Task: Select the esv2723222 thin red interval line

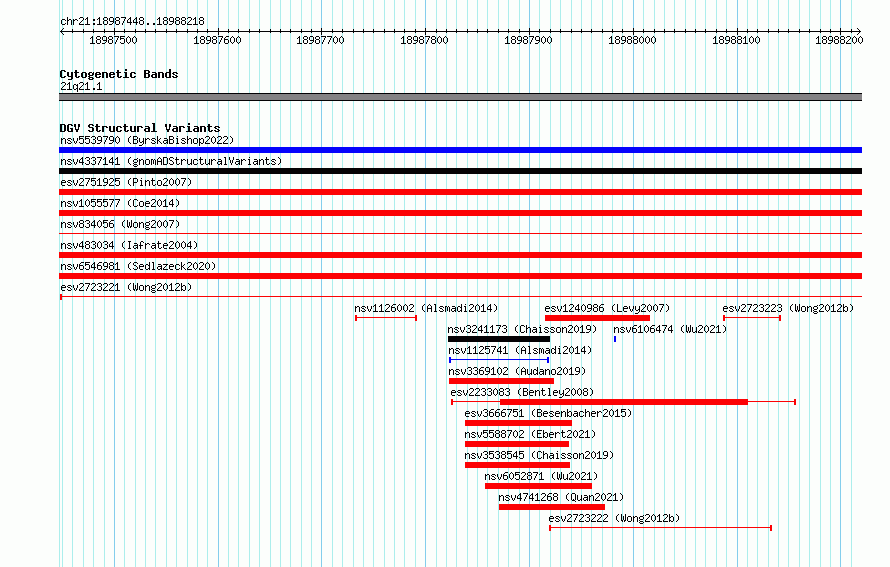Action: [x=661, y=528]
